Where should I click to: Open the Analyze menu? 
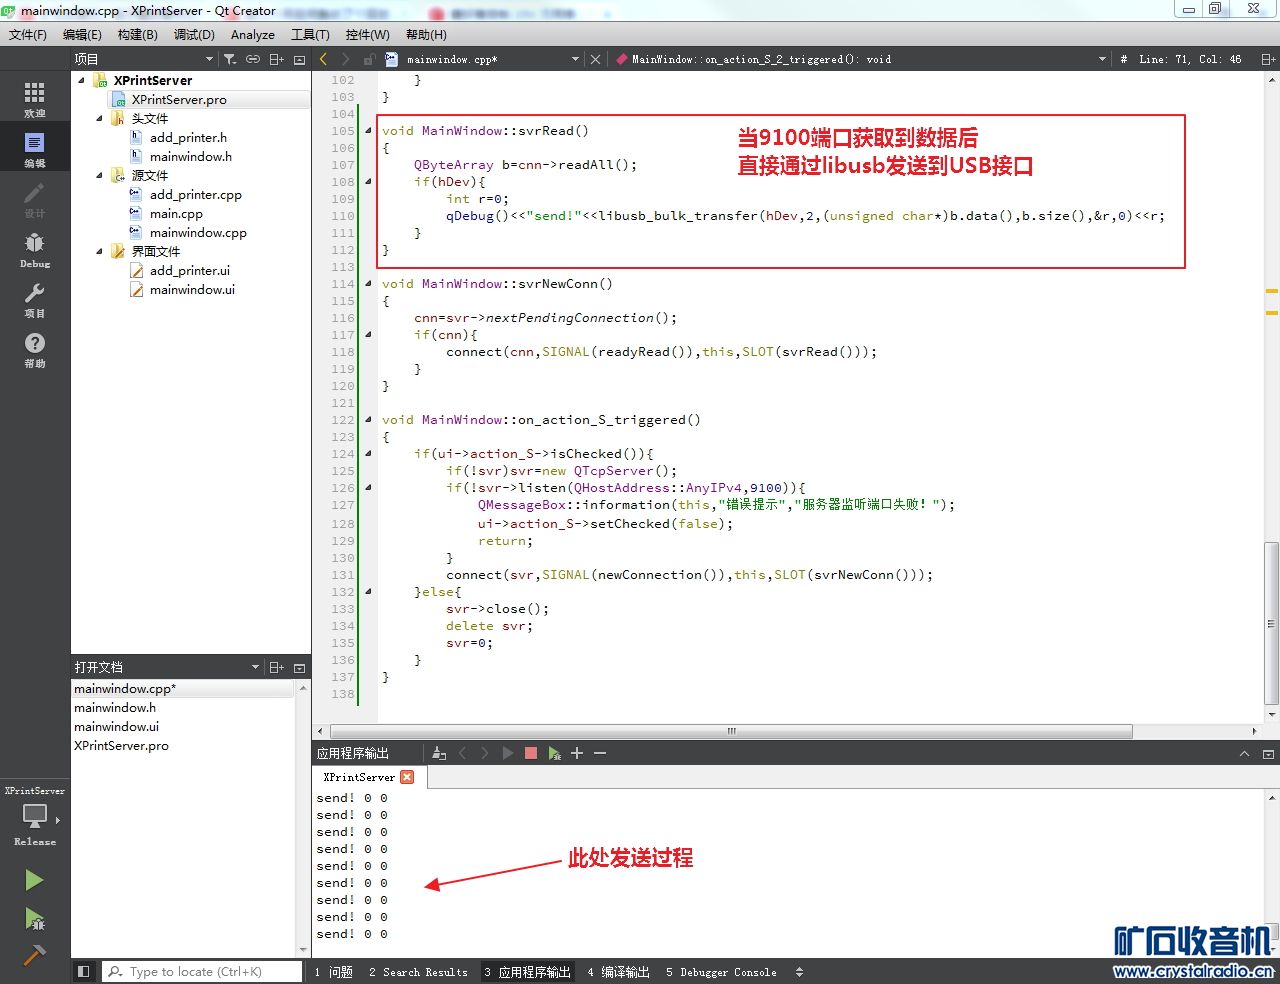coord(252,34)
